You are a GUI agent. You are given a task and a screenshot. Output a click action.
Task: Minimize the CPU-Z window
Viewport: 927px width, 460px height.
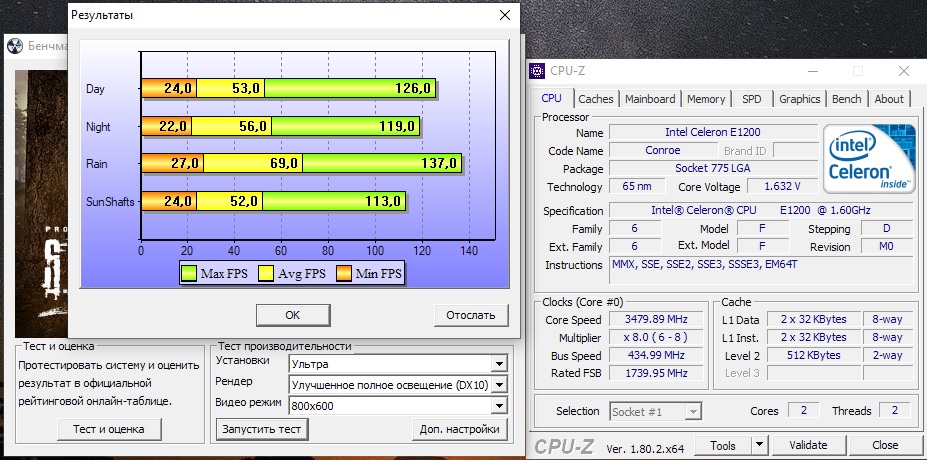click(x=812, y=72)
